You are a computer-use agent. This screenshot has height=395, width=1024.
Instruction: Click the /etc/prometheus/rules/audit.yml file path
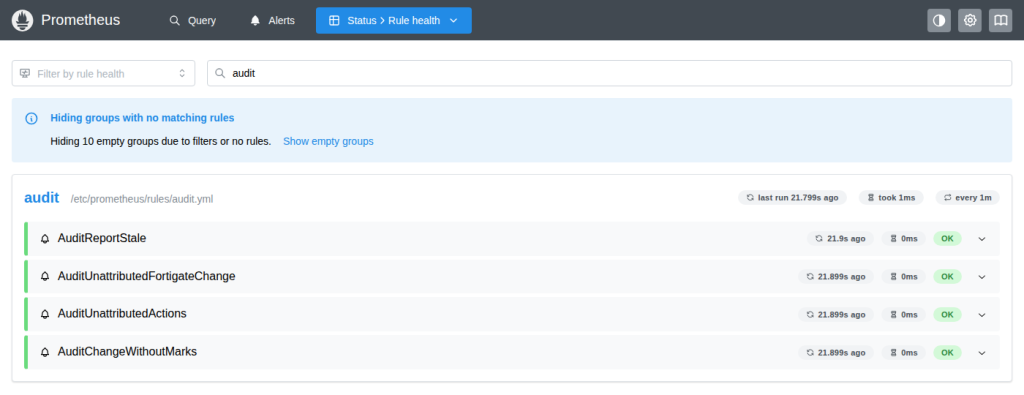click(x=142, y=199)
